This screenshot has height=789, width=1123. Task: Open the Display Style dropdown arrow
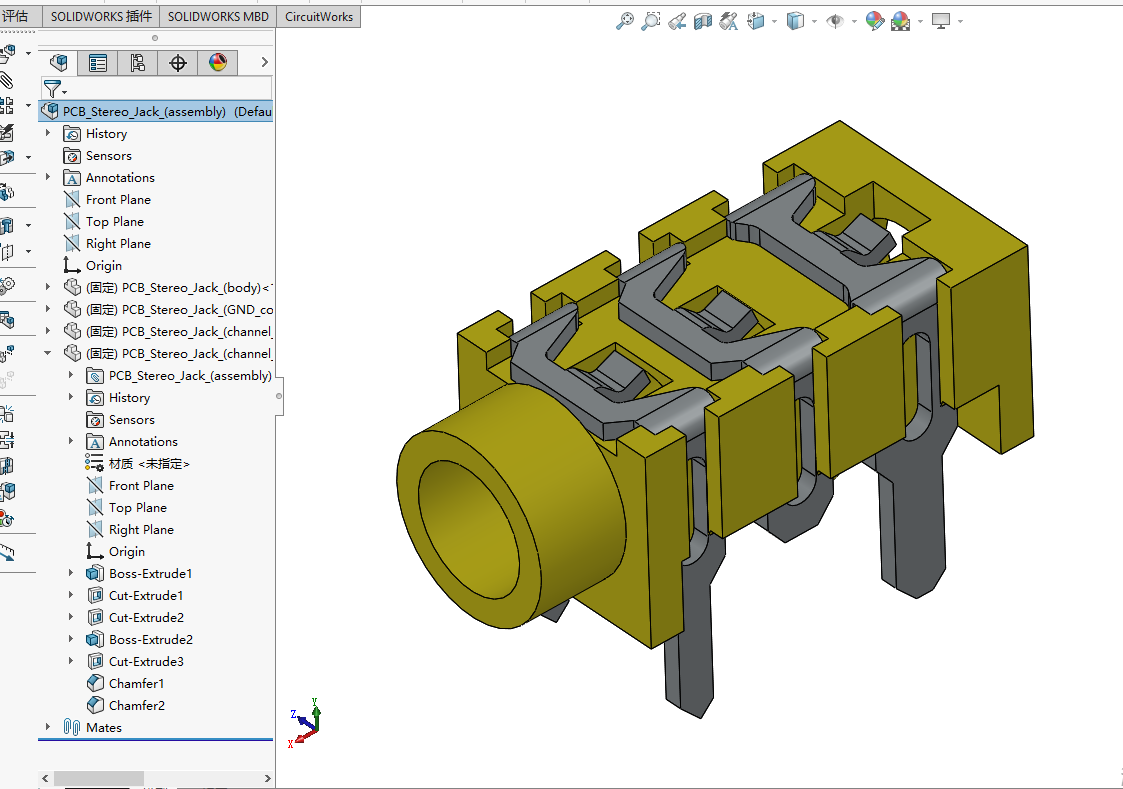[x=814, y=21]
